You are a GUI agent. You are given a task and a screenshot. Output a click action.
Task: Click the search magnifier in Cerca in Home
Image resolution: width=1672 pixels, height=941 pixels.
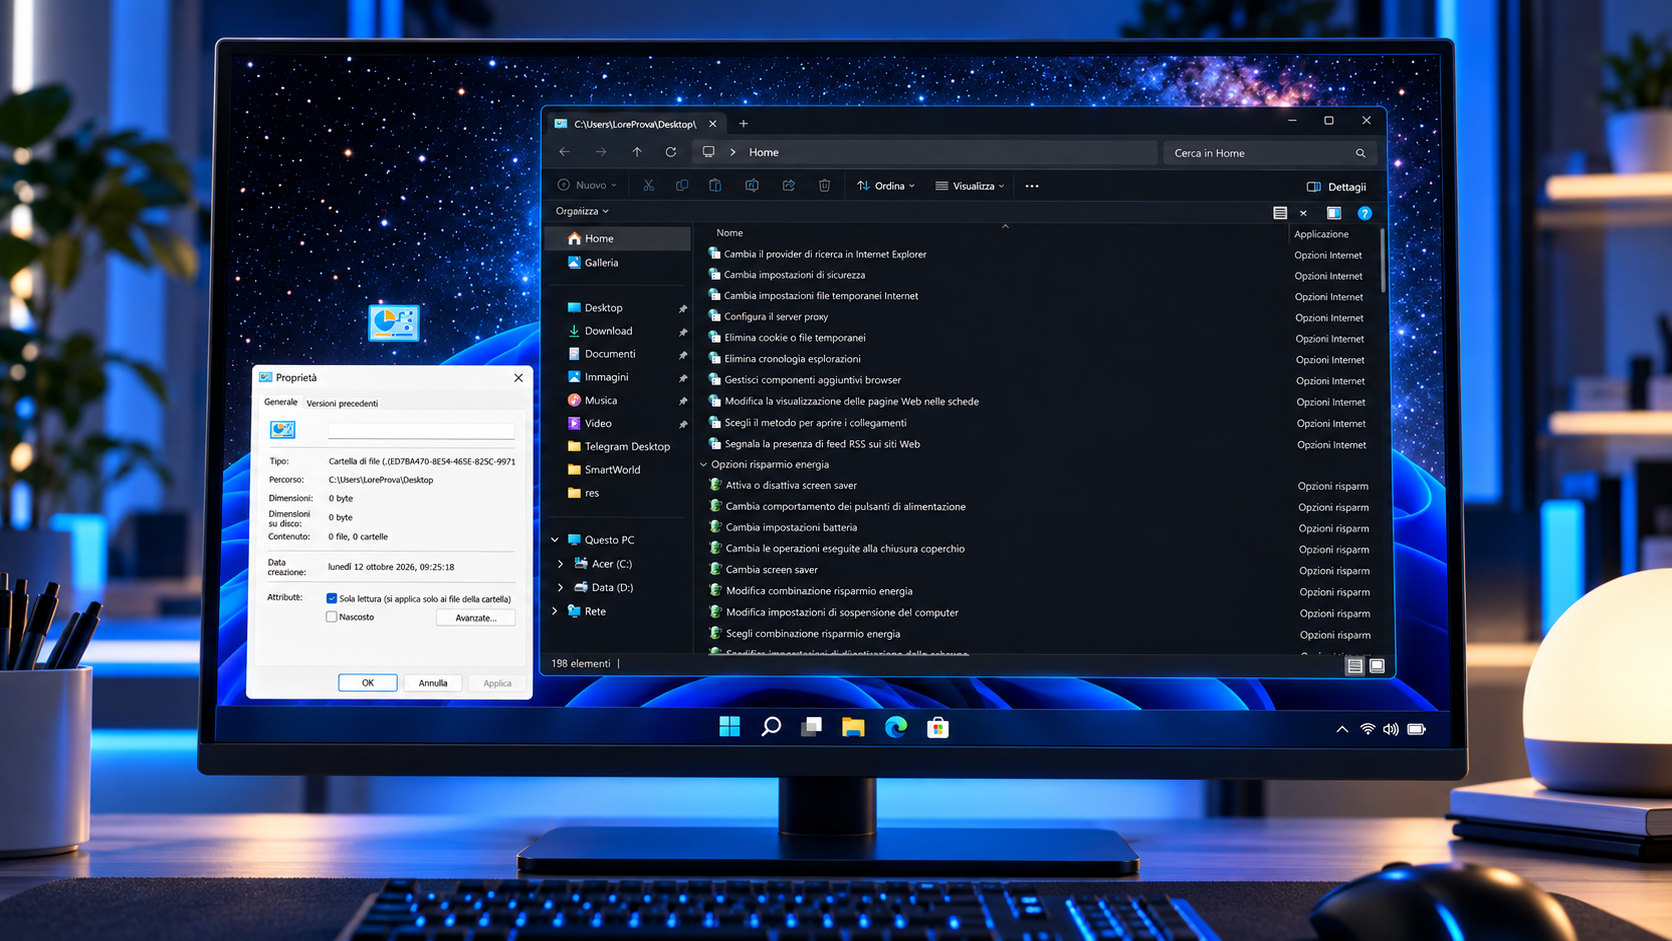(x=1360, y=153)
